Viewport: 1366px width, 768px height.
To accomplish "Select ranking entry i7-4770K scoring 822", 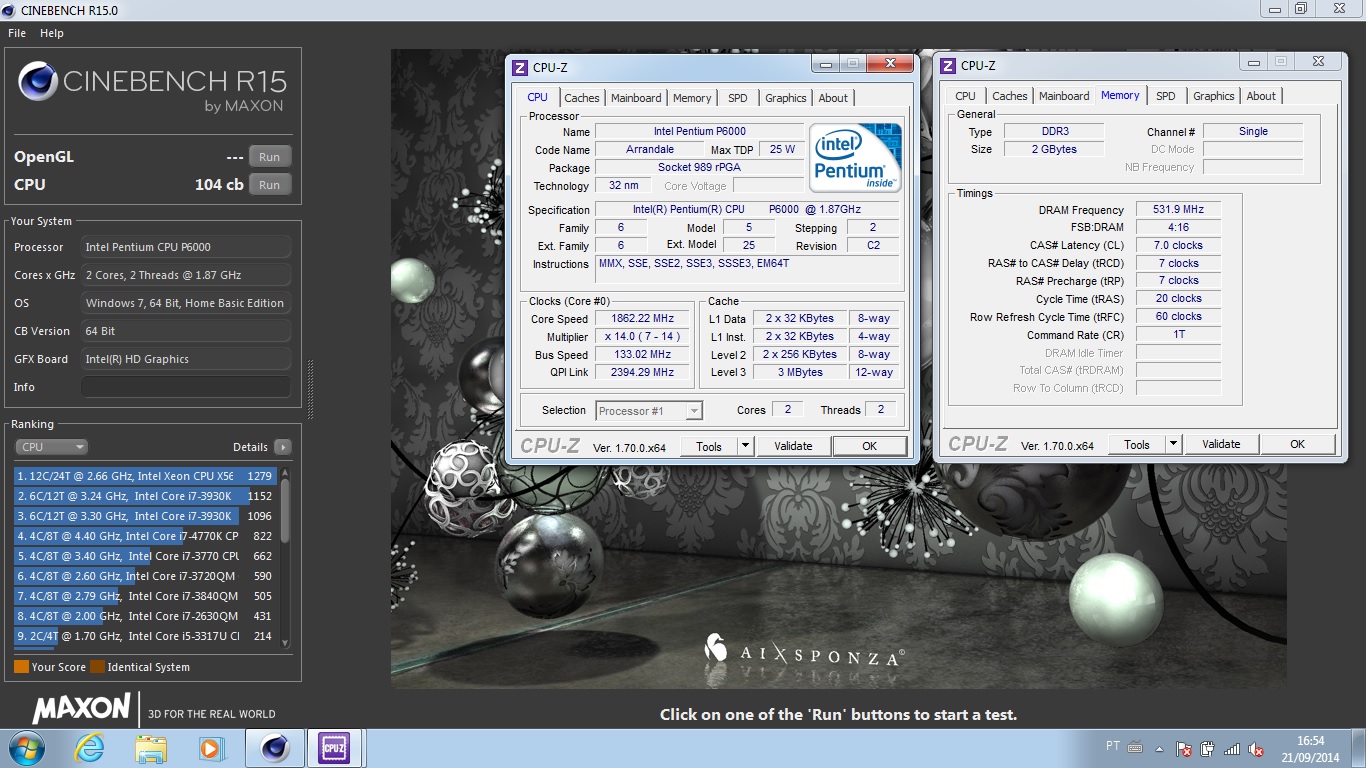I will [x=145, y=536].
